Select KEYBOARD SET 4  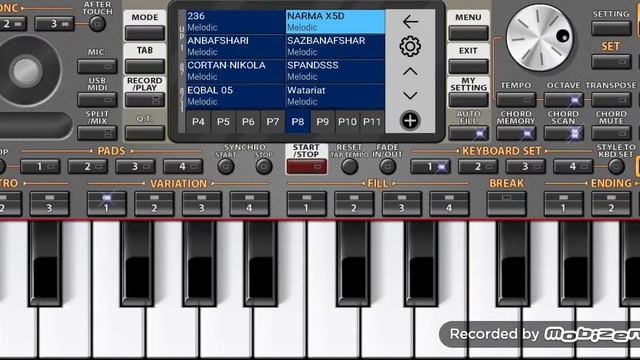(573, 167)
